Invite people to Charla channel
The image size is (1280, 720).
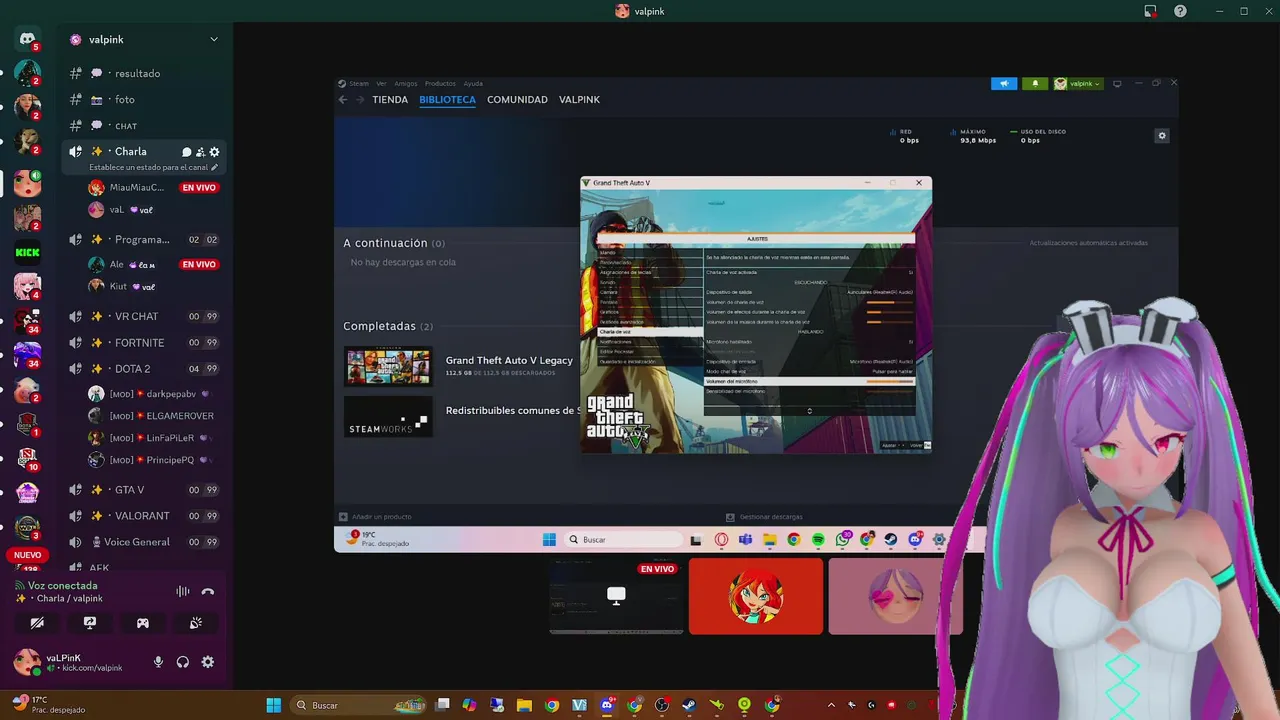click(200, 152)
